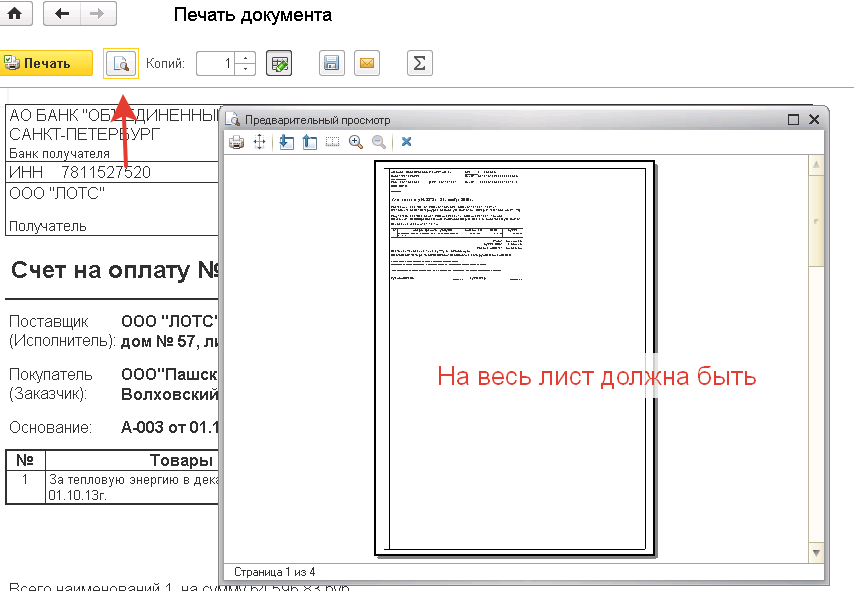Toggle the edit mode table-pencil button
Image resolution: width=854 pixels, height=591 pixels.
pos(279,64)
